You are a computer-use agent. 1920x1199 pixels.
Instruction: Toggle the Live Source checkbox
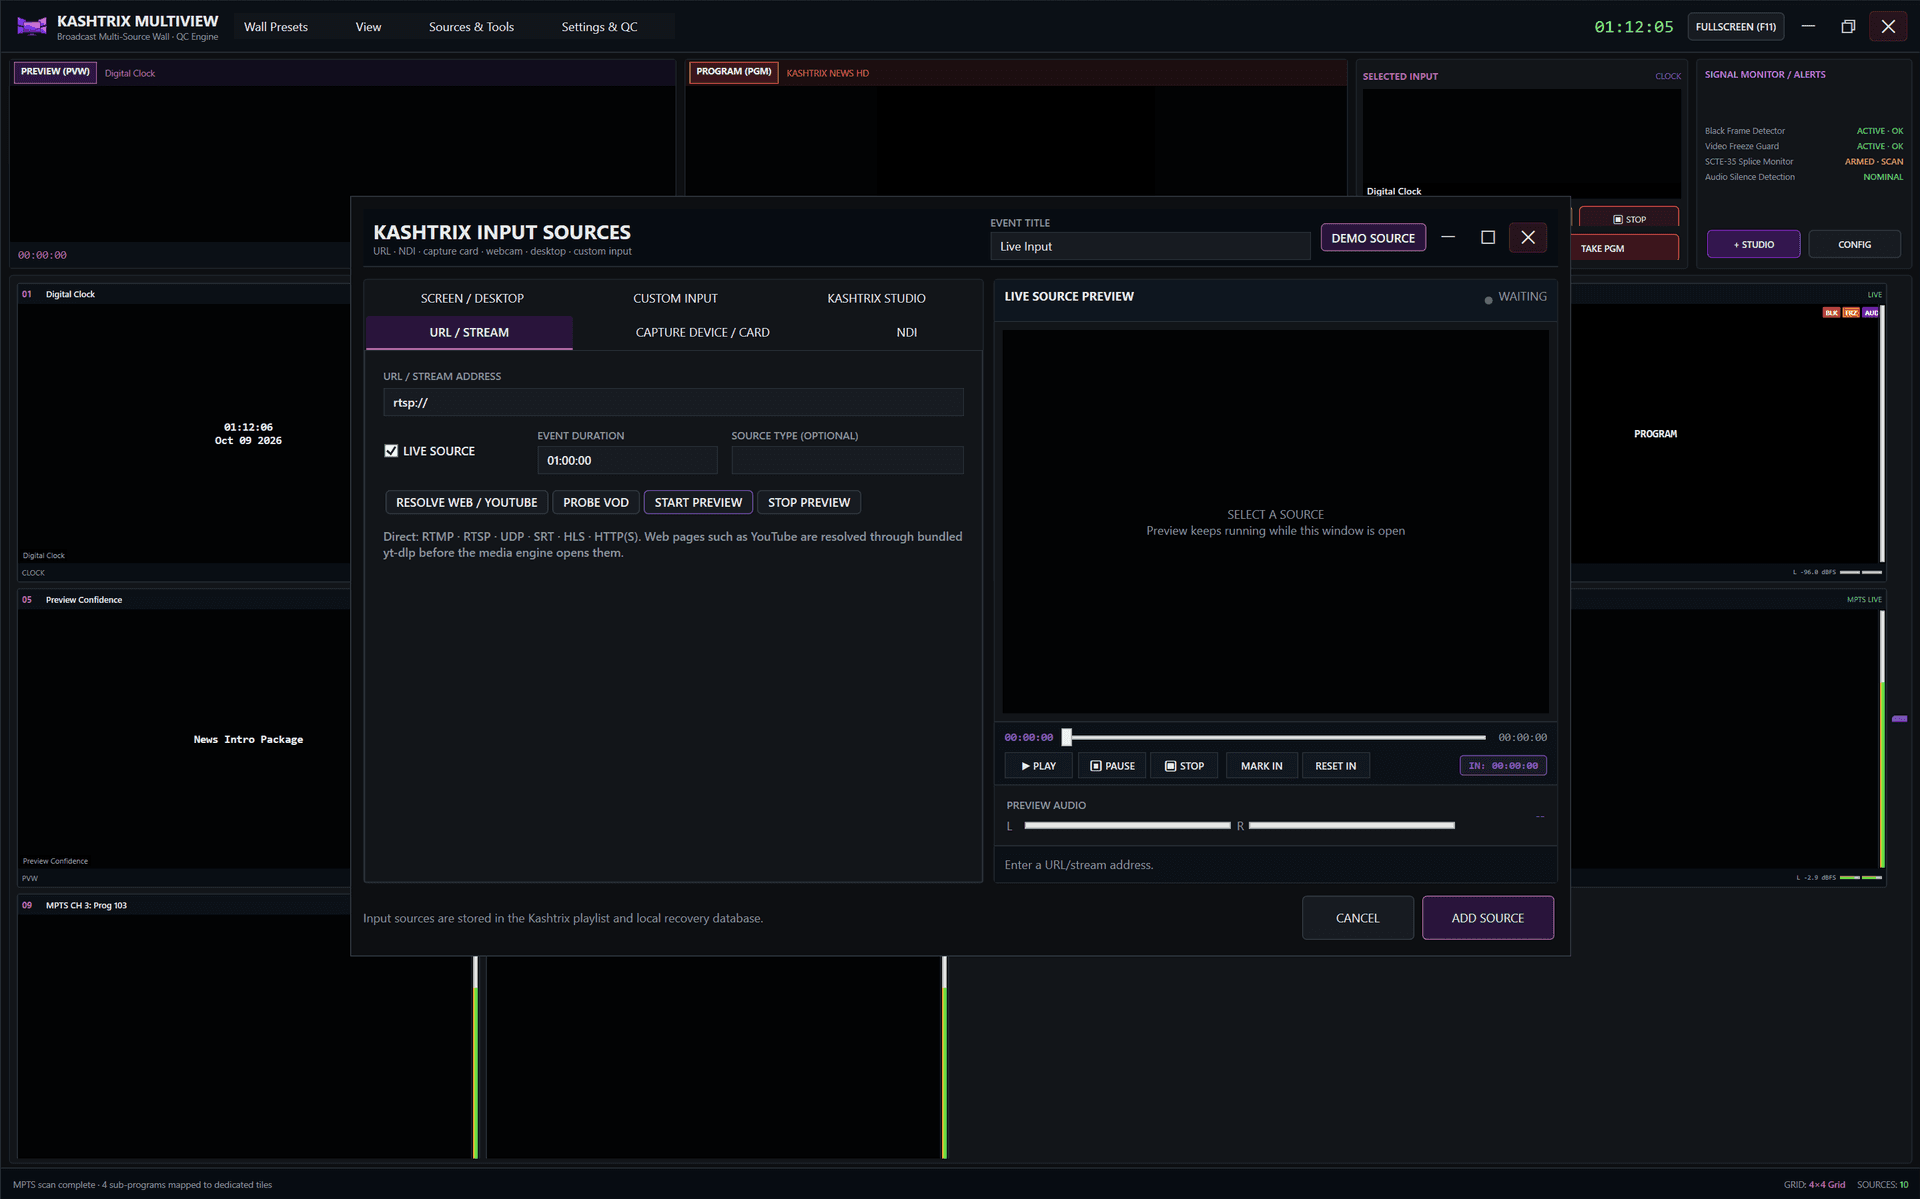[391, 451]
